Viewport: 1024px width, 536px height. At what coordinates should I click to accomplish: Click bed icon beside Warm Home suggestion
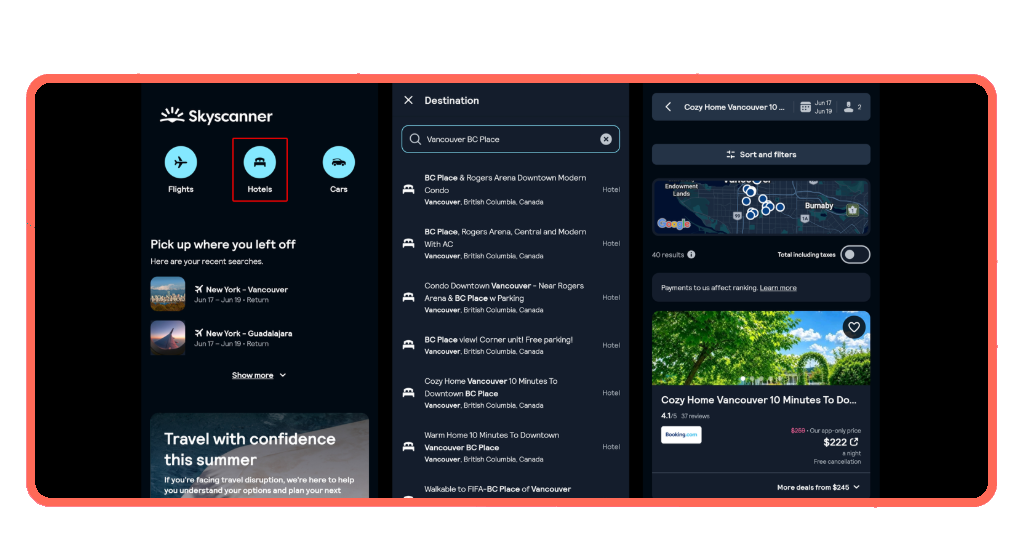point(408,447)
